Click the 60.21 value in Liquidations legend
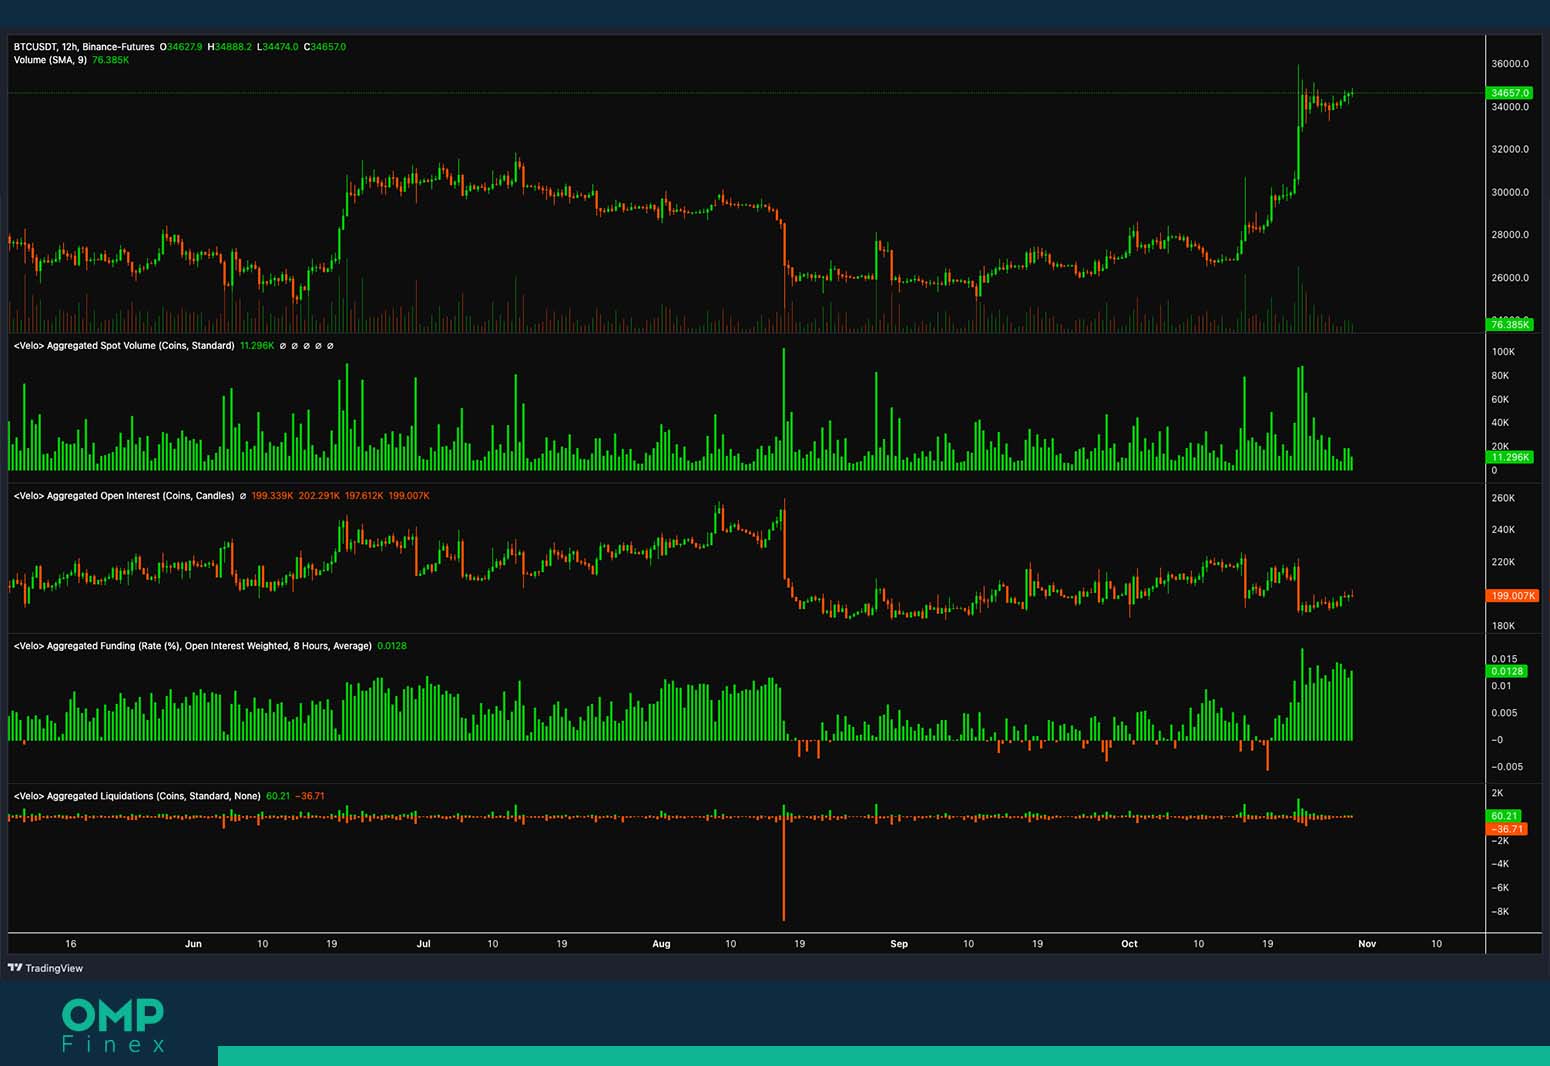1550x1066 pixels. click(278, 796)
